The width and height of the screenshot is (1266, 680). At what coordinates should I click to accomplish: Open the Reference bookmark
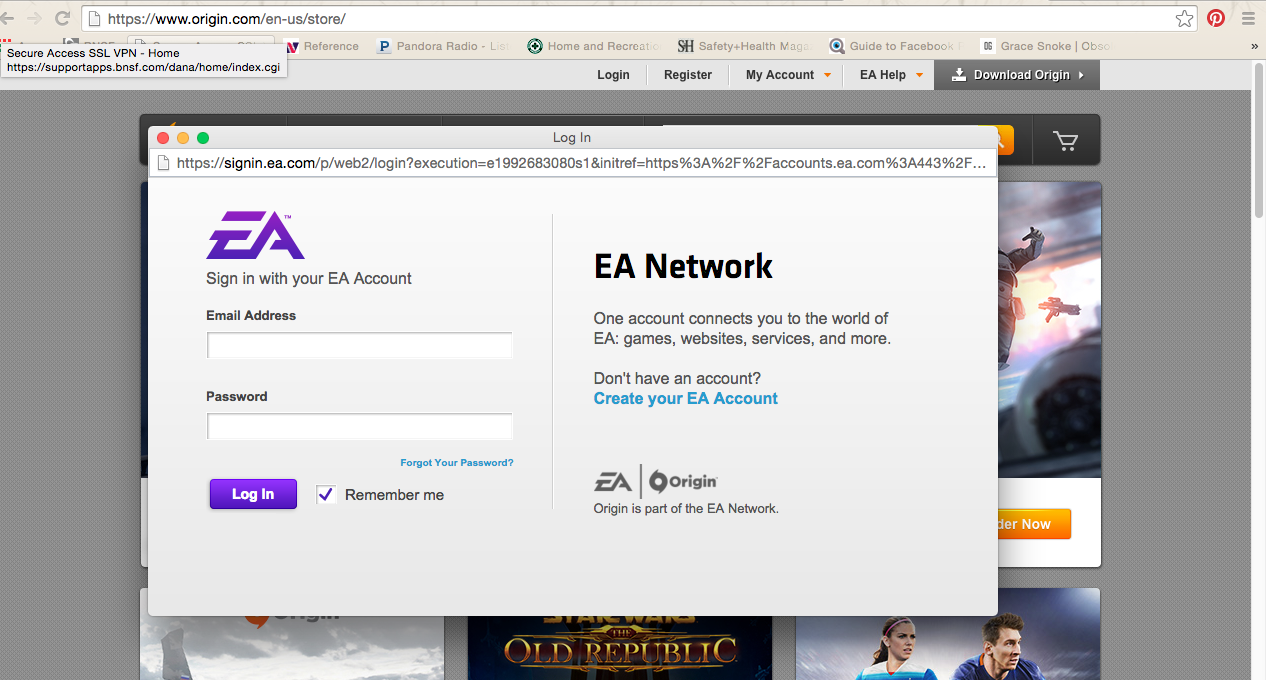pyautogui.click(x=322, y=46)
